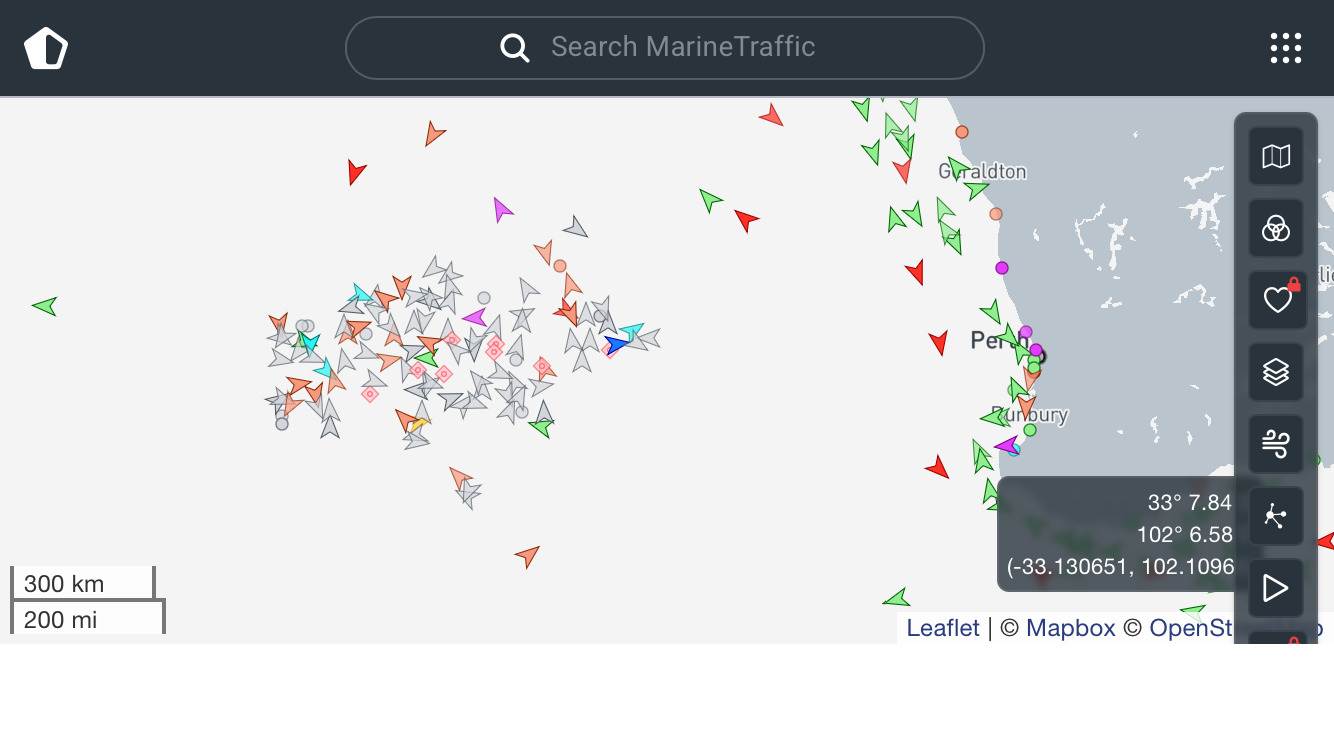Open the map type selector
Image resolution: width=1334 pixels, height=750 pixels.
1276,157
